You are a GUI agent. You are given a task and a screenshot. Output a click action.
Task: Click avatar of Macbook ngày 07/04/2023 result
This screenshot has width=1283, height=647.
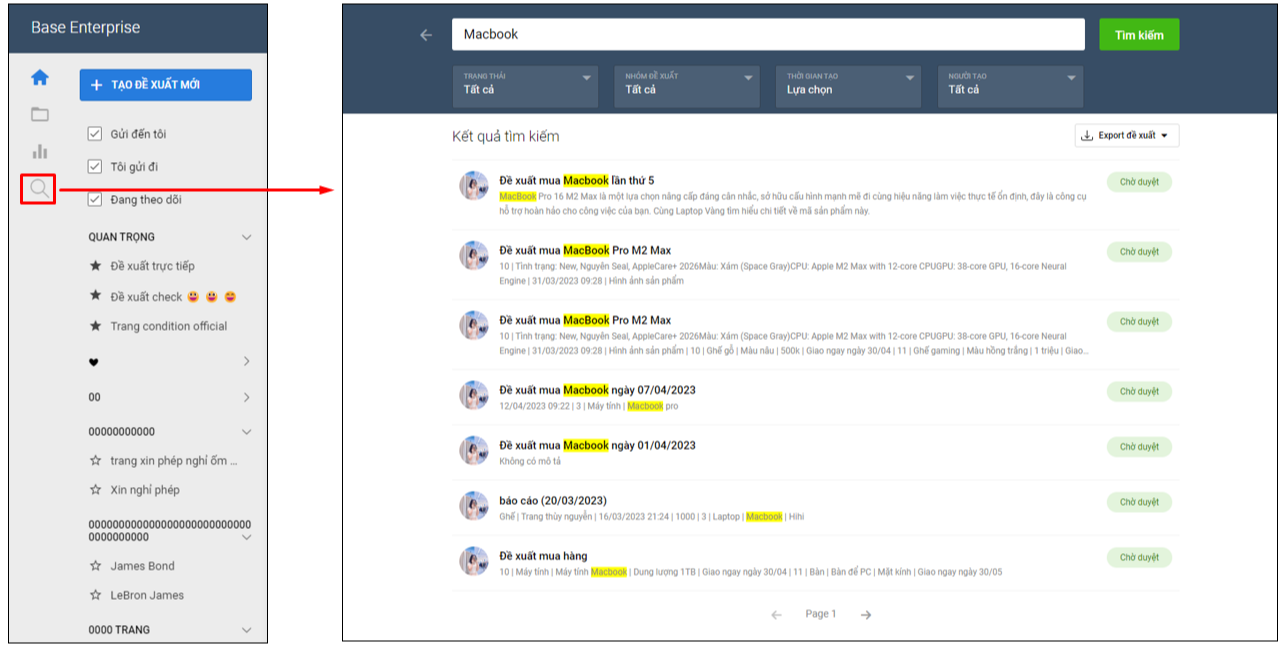[474, 395]
